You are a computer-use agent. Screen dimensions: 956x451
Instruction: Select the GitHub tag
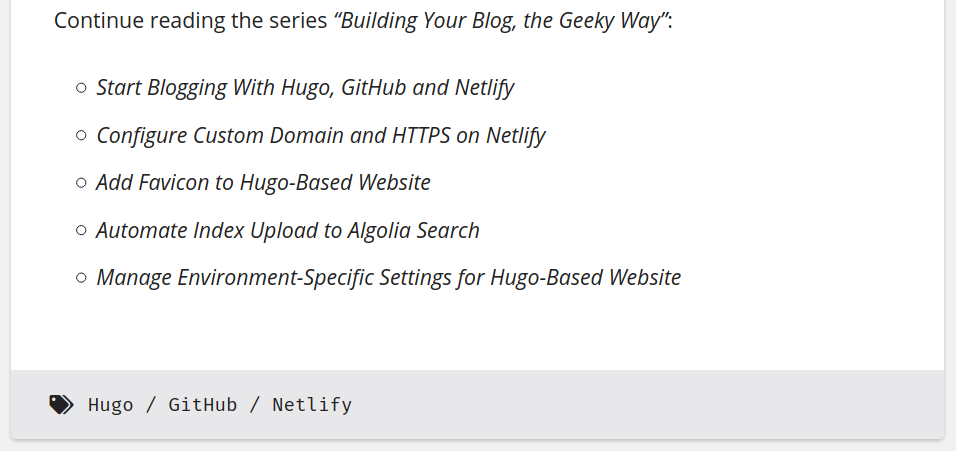point(203,405)
